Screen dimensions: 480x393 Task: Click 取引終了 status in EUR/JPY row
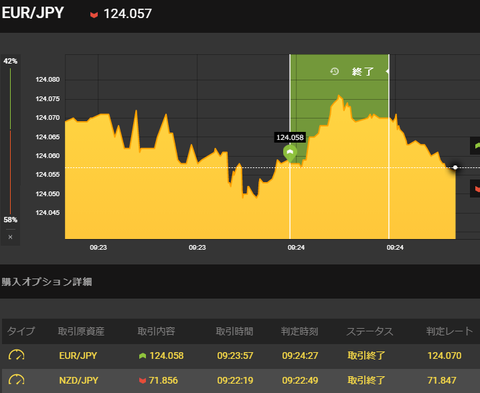click(x=366, y=356)
